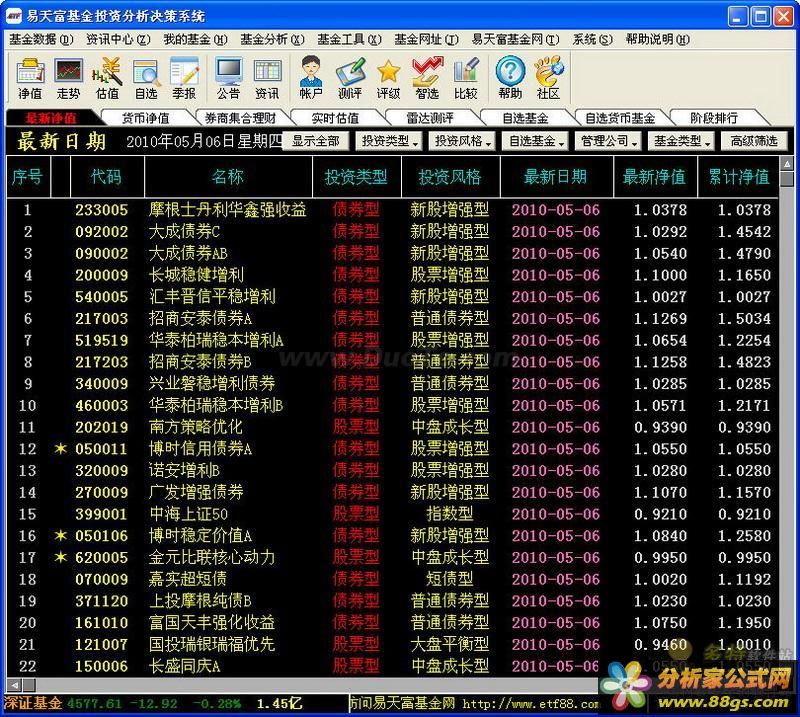Viewport: 800px width, 717px height.
Task: Click the 深证基金 status bar label
Action: coord(33,704)
